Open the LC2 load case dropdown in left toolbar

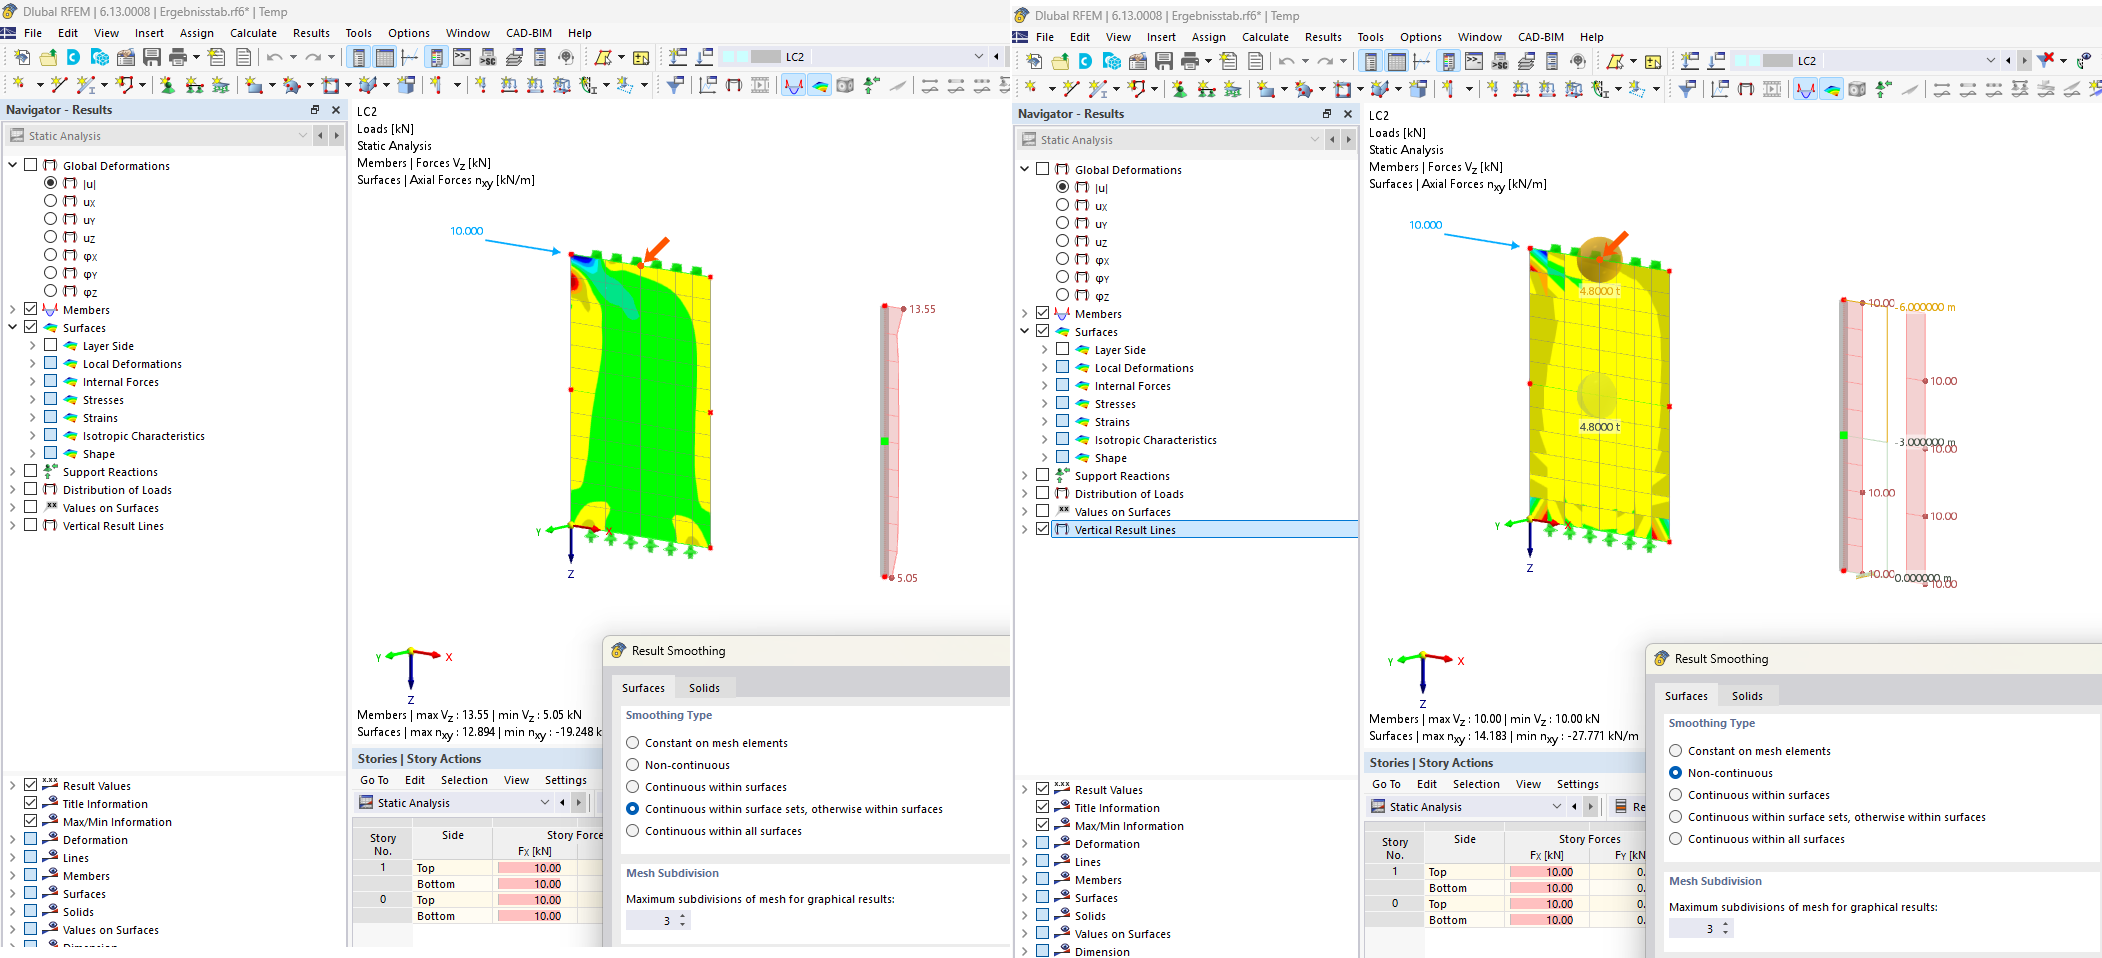click(978, 57)
